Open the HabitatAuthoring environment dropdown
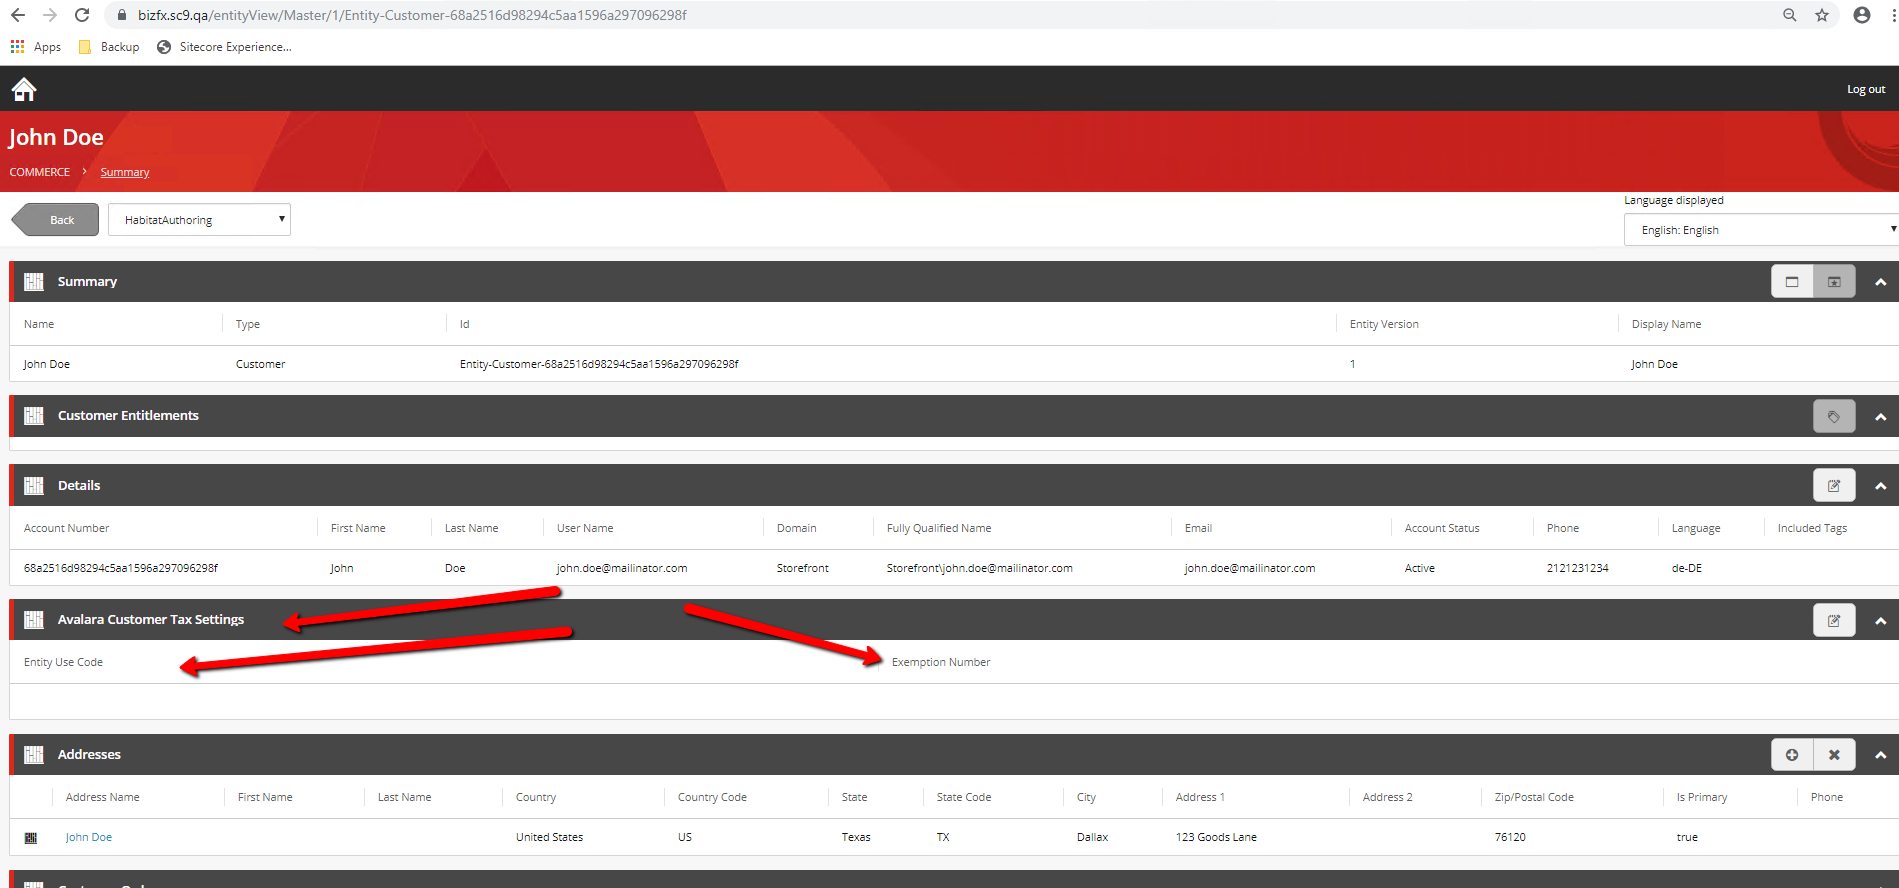The height and width of the screenshot is (888, 1899). [199, 220]
